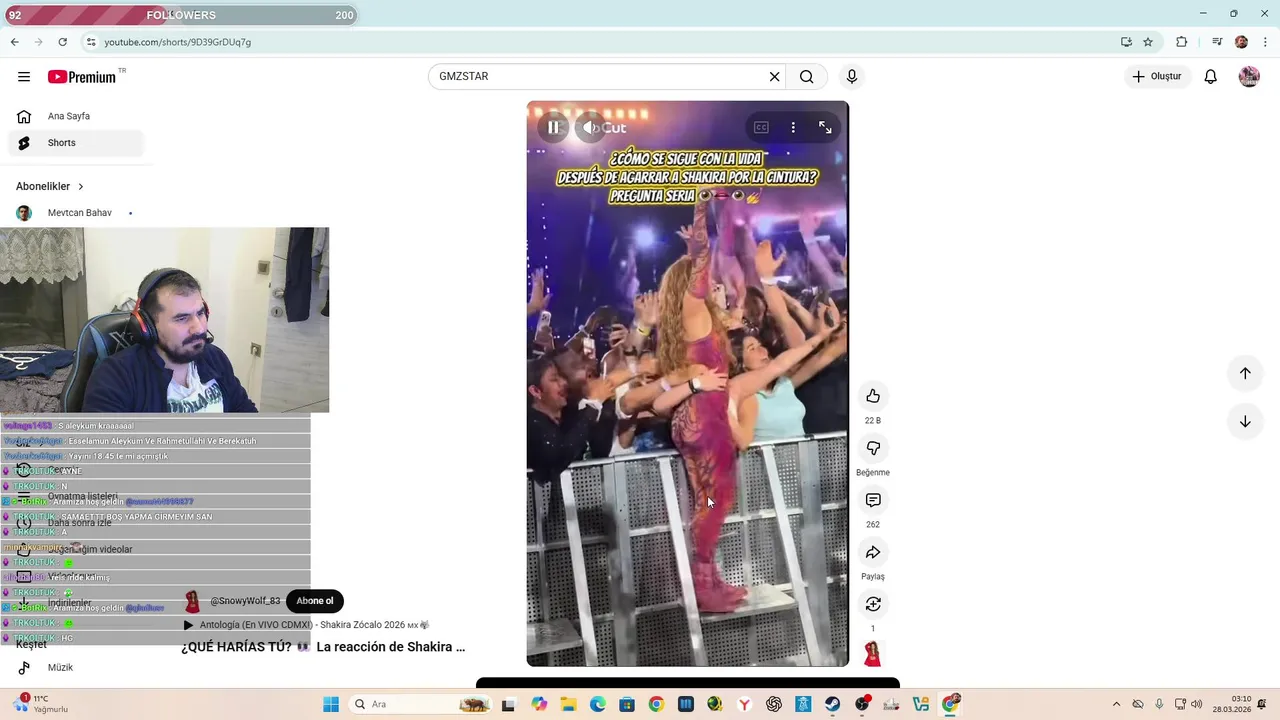View site information for youtube.com
The height and width of the screenshot is (720, 1280).
pos(90,42)
